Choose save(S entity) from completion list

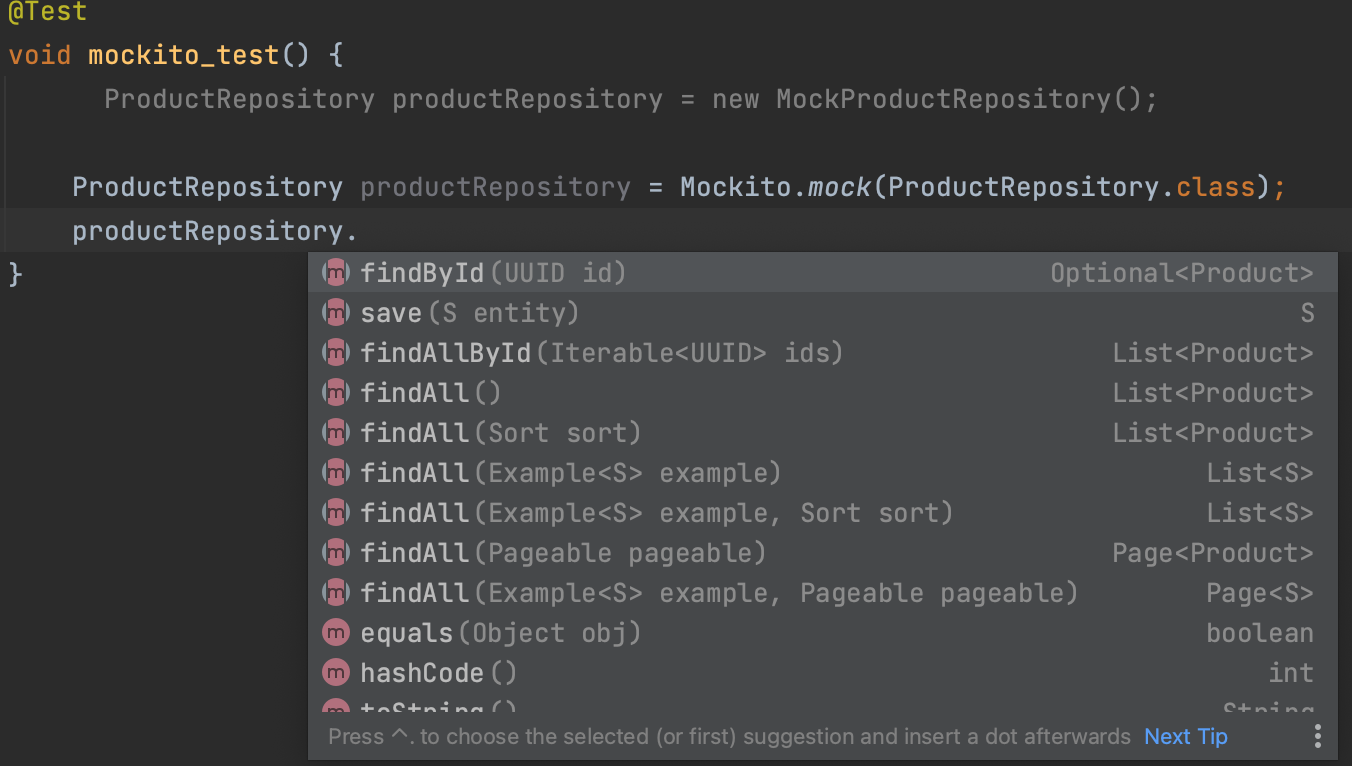822,313
